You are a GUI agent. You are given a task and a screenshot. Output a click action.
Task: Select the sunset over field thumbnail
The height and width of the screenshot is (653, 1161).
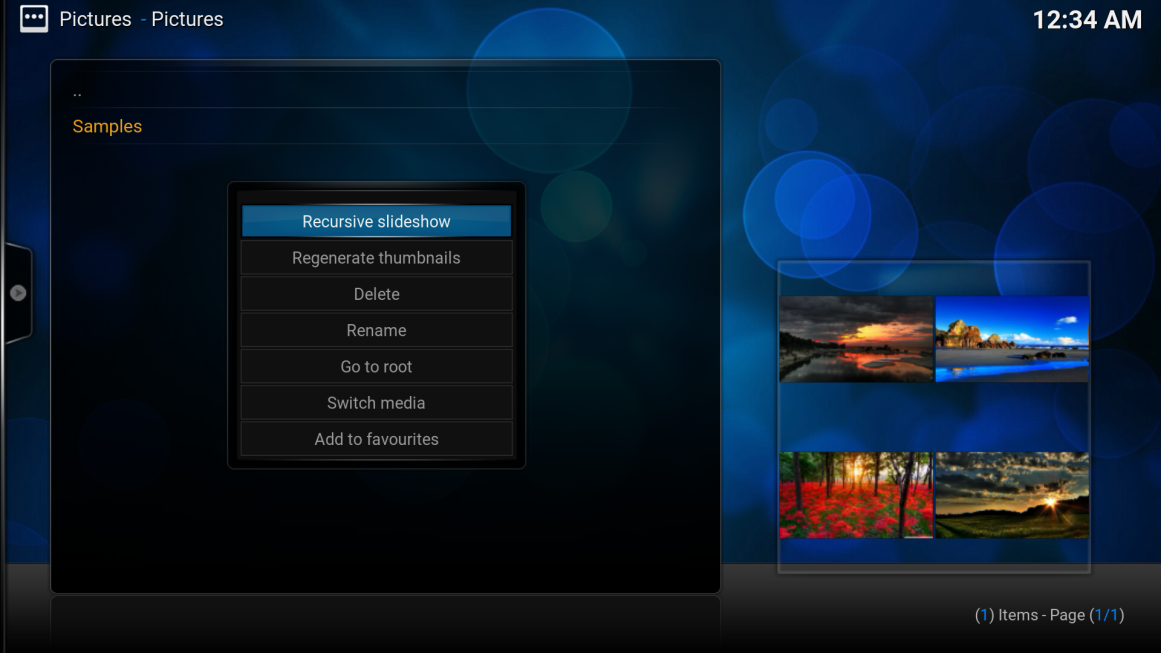[1012, 495]
